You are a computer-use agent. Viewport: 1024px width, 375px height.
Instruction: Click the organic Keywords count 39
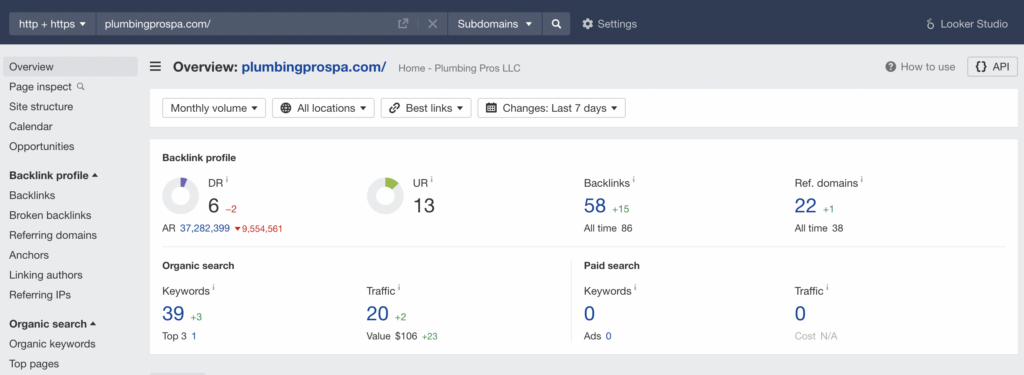tap(173, 314)
